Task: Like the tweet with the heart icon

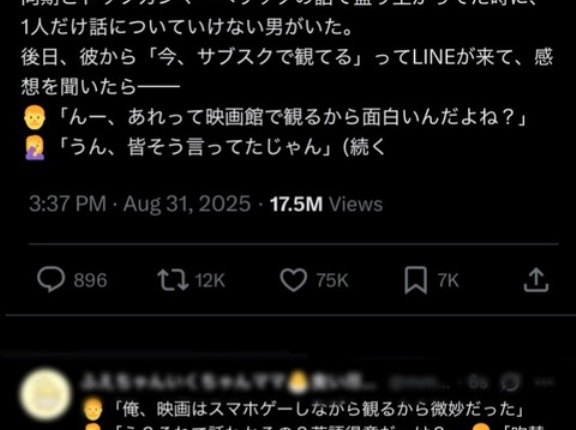Action: pyautogui.click(x=294, y=280)
